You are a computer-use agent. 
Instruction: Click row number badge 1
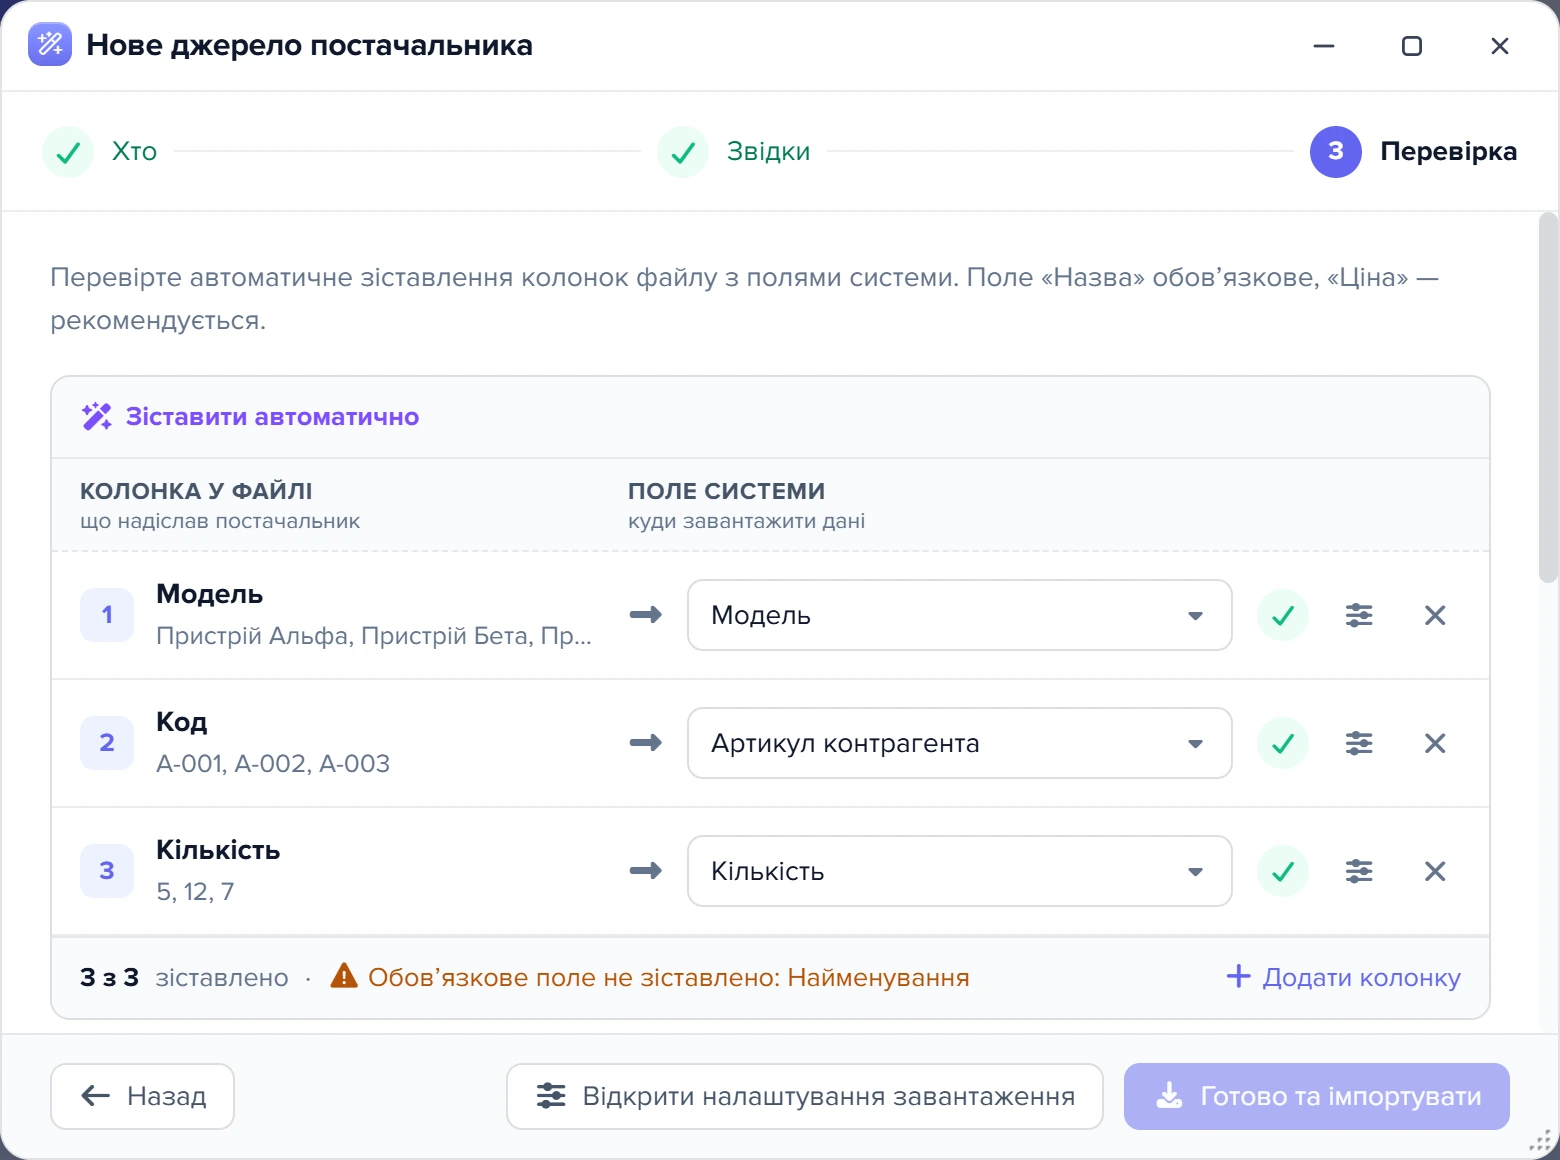(x=107, y=615)
